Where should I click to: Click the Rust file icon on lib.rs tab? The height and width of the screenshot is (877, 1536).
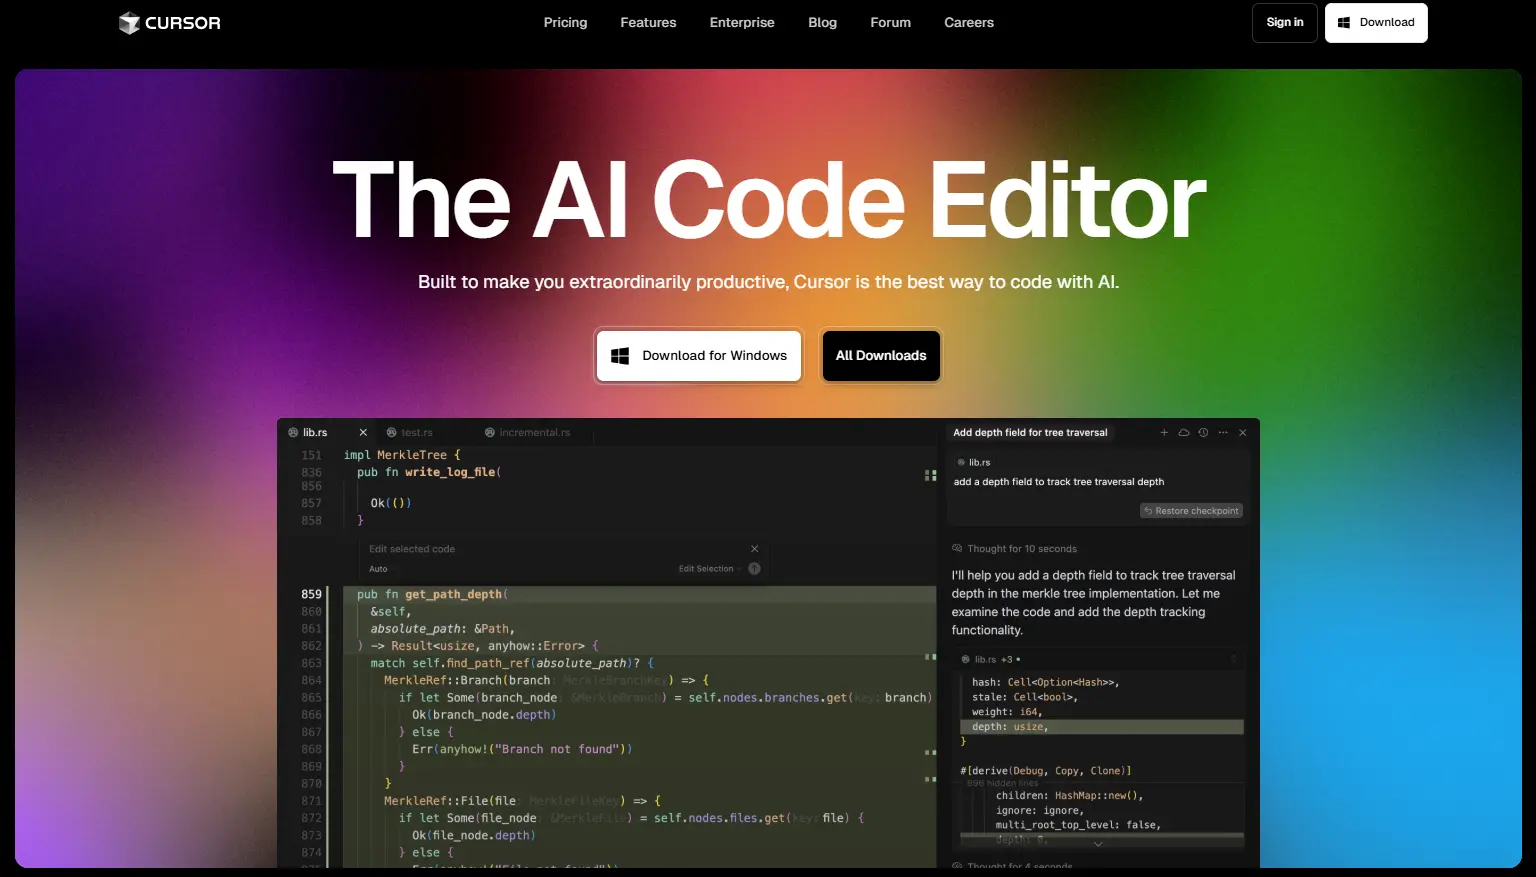coord(293,432)
